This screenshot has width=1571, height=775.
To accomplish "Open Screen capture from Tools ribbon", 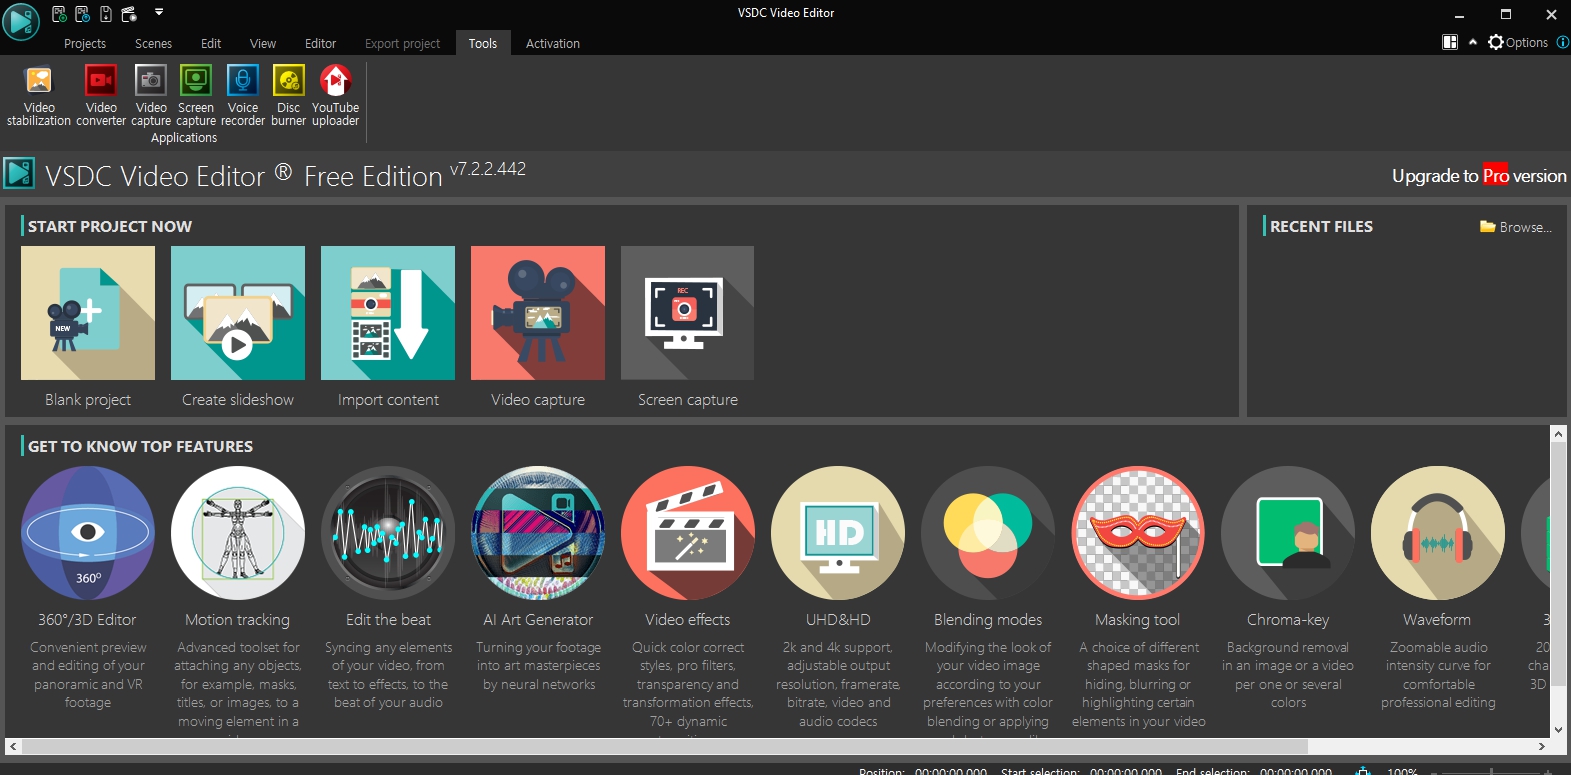I will [x=196, y=95].
